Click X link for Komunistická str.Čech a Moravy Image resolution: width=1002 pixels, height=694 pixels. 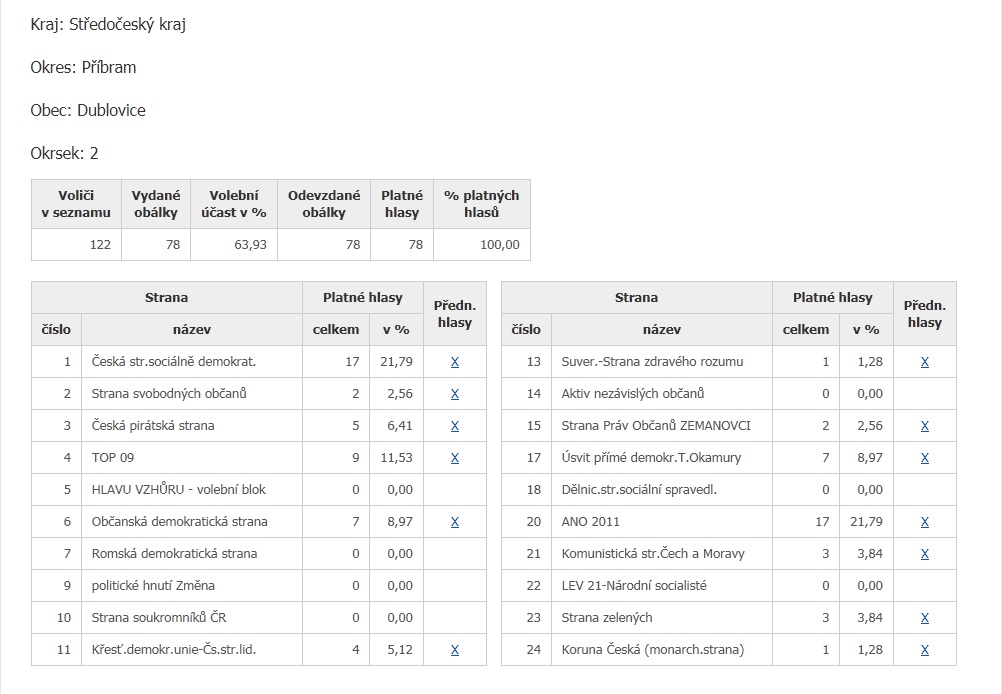click(924, 554)
